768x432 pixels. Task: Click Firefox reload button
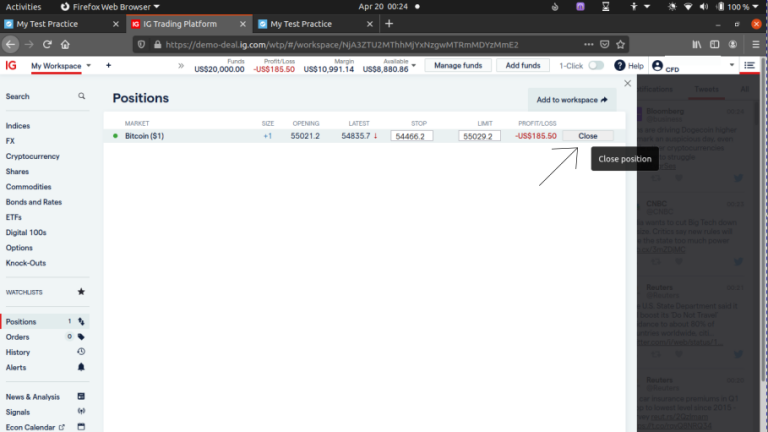point(47,45)
